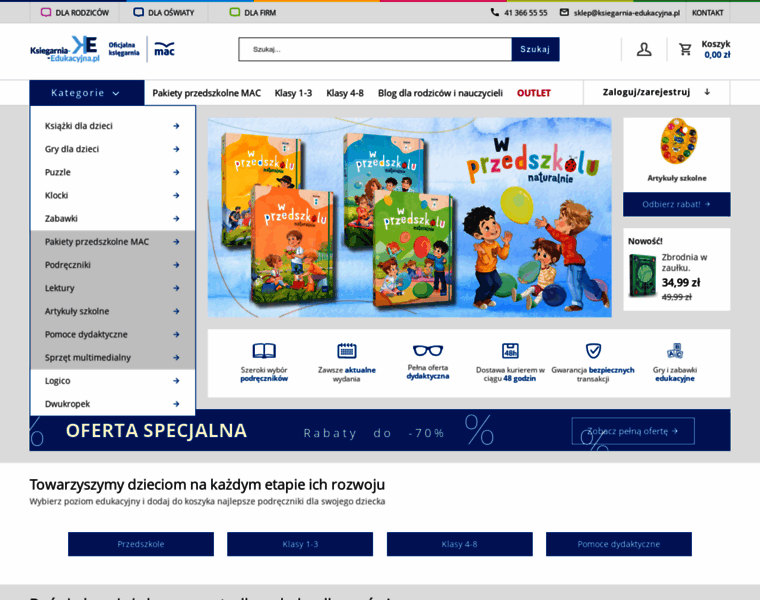Expand the Kategorie dropdown menu
Screen dimensions: 760x600
click(87, 93)
